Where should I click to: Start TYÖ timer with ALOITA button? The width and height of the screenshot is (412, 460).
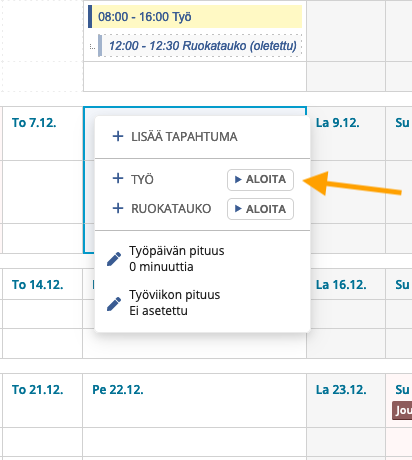pyautogui.click(x=260, y=180)
